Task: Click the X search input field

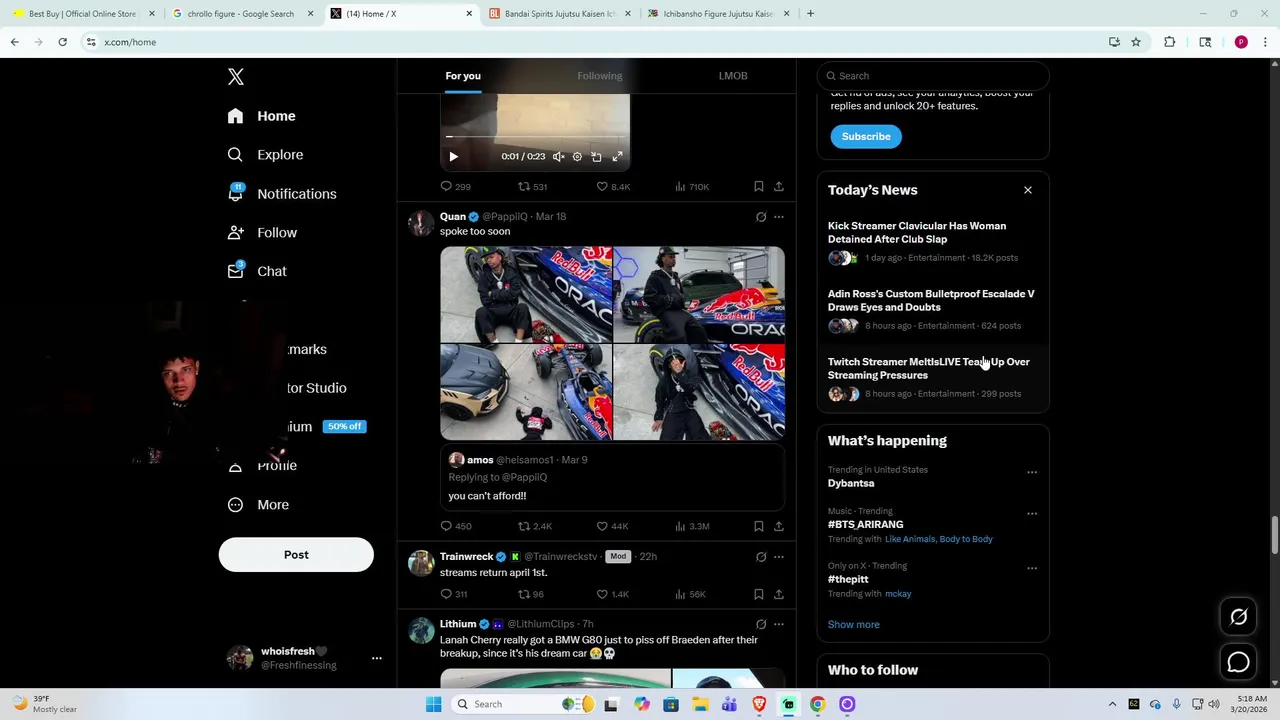Action: 933,76
